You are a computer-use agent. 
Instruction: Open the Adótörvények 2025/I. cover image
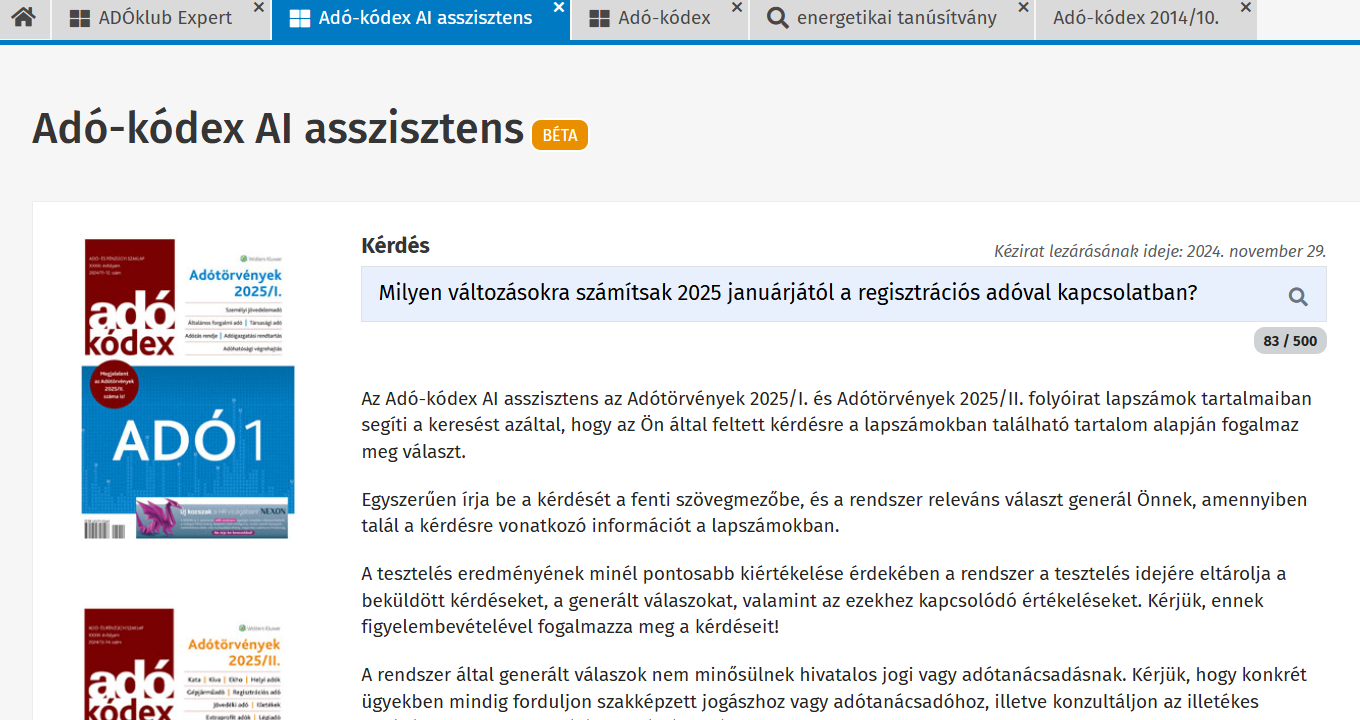click(x=184, y=299)
